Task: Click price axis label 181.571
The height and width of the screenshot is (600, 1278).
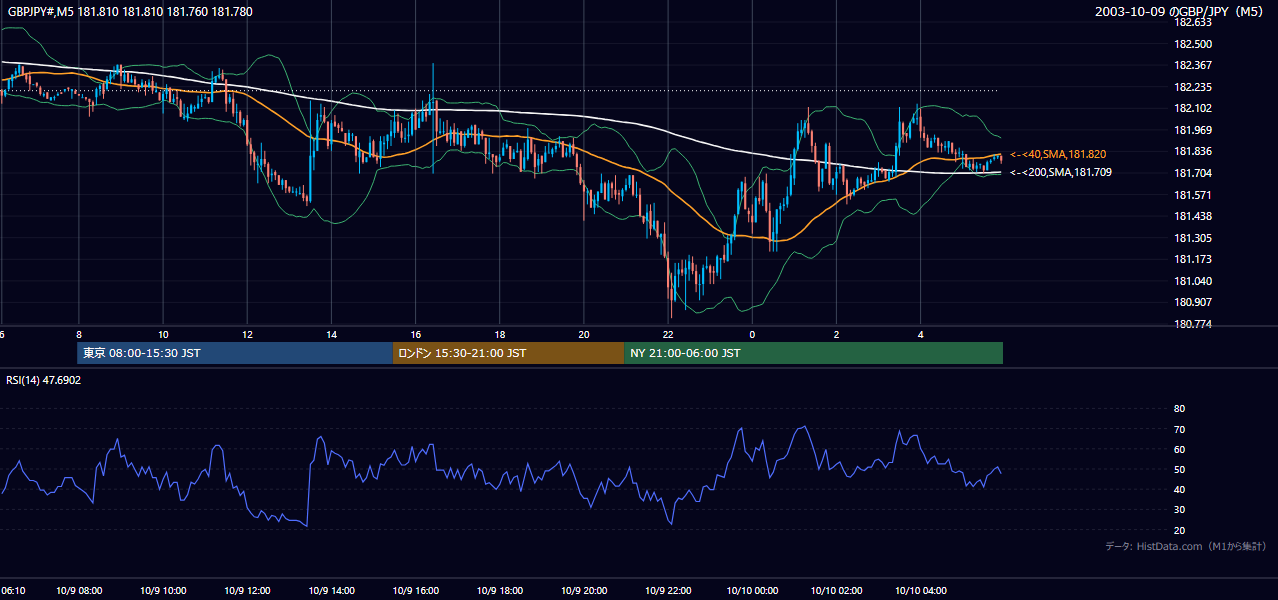Action: tap(1193, 195)
